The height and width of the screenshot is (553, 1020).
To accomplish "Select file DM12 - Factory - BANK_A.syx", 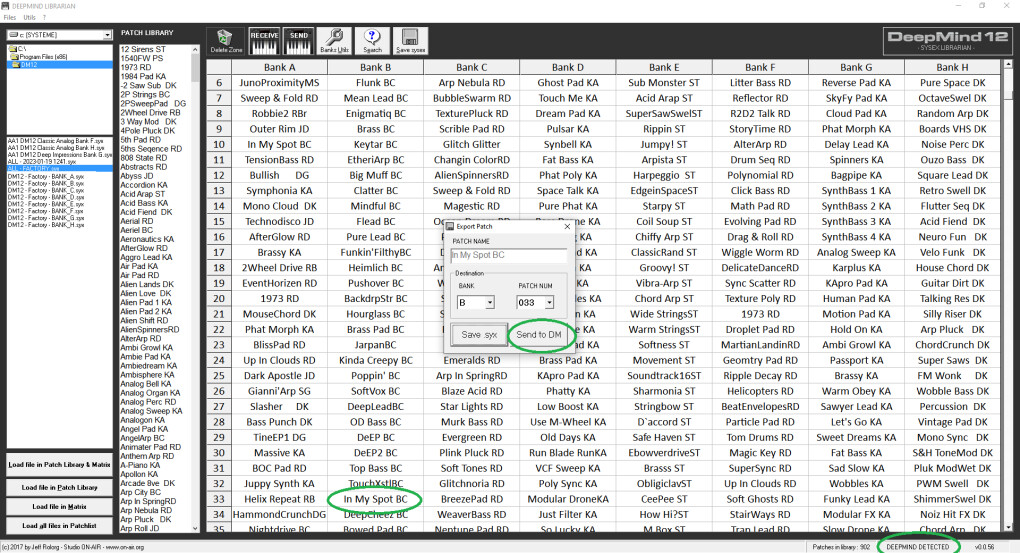I will coord(46,176).
